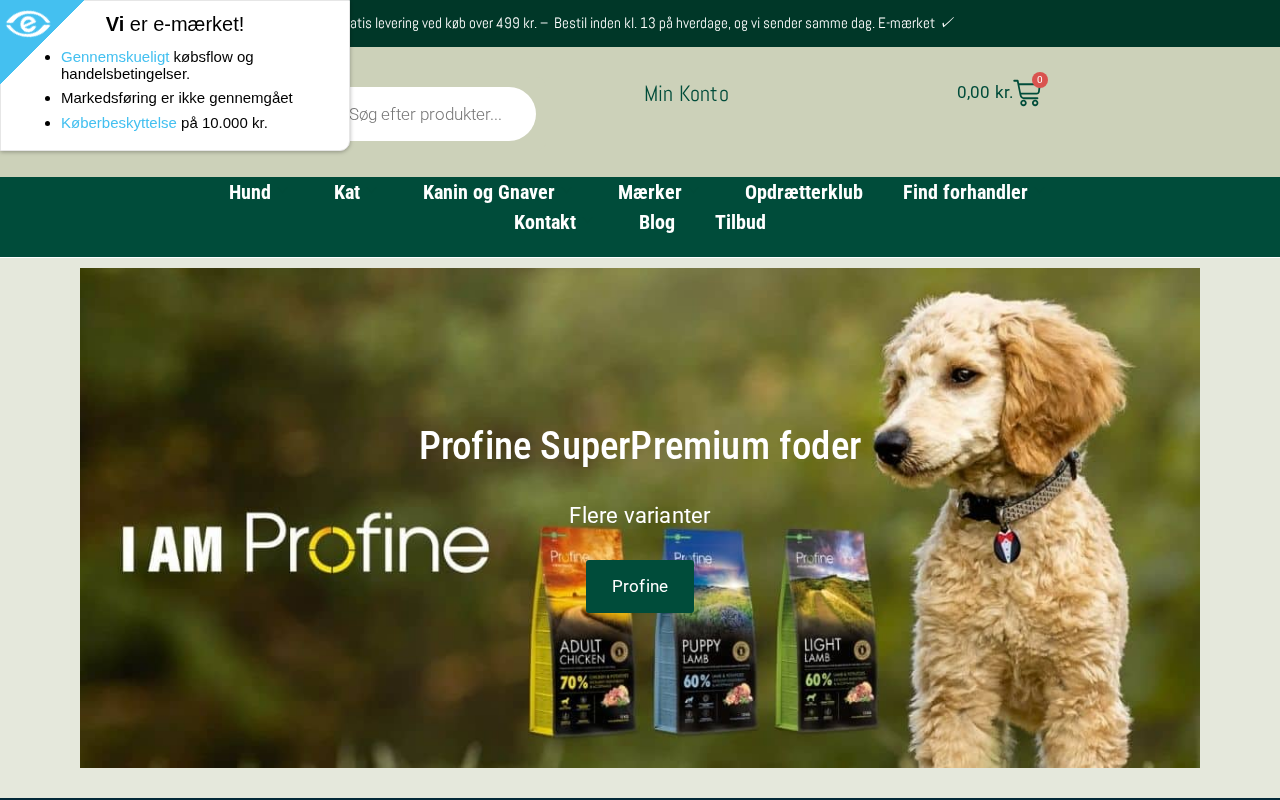1280x800 pixels.
Task: Open the Hund menu
Action: [250, 192]
